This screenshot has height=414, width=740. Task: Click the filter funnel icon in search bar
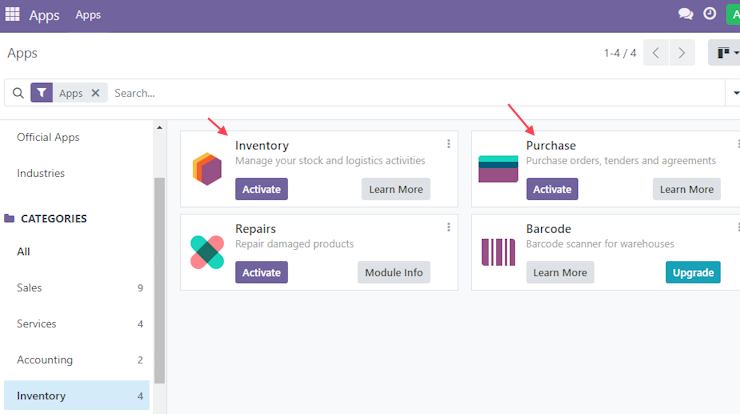(42, 93)
